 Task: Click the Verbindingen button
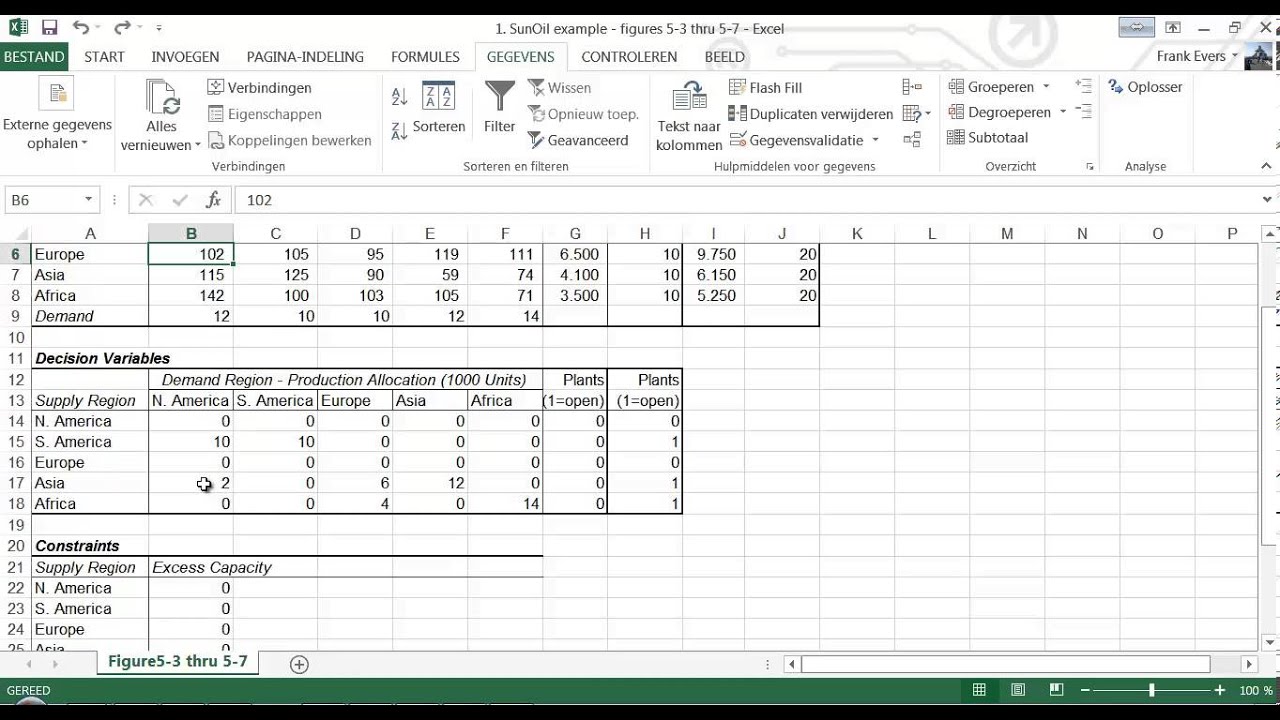click(260, 87)
